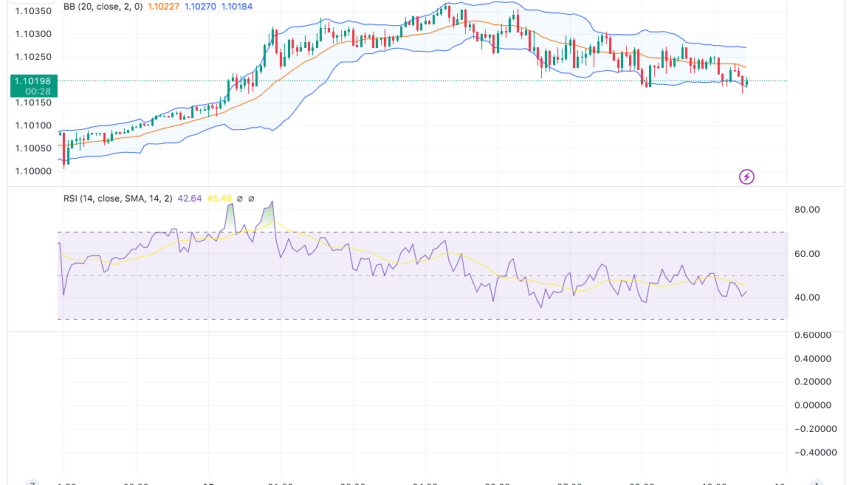Image resolution: width=852 pixels, height=485 pixels.
Task: Click the purple RSI value 42.64
Action: [x=190, y=199]
